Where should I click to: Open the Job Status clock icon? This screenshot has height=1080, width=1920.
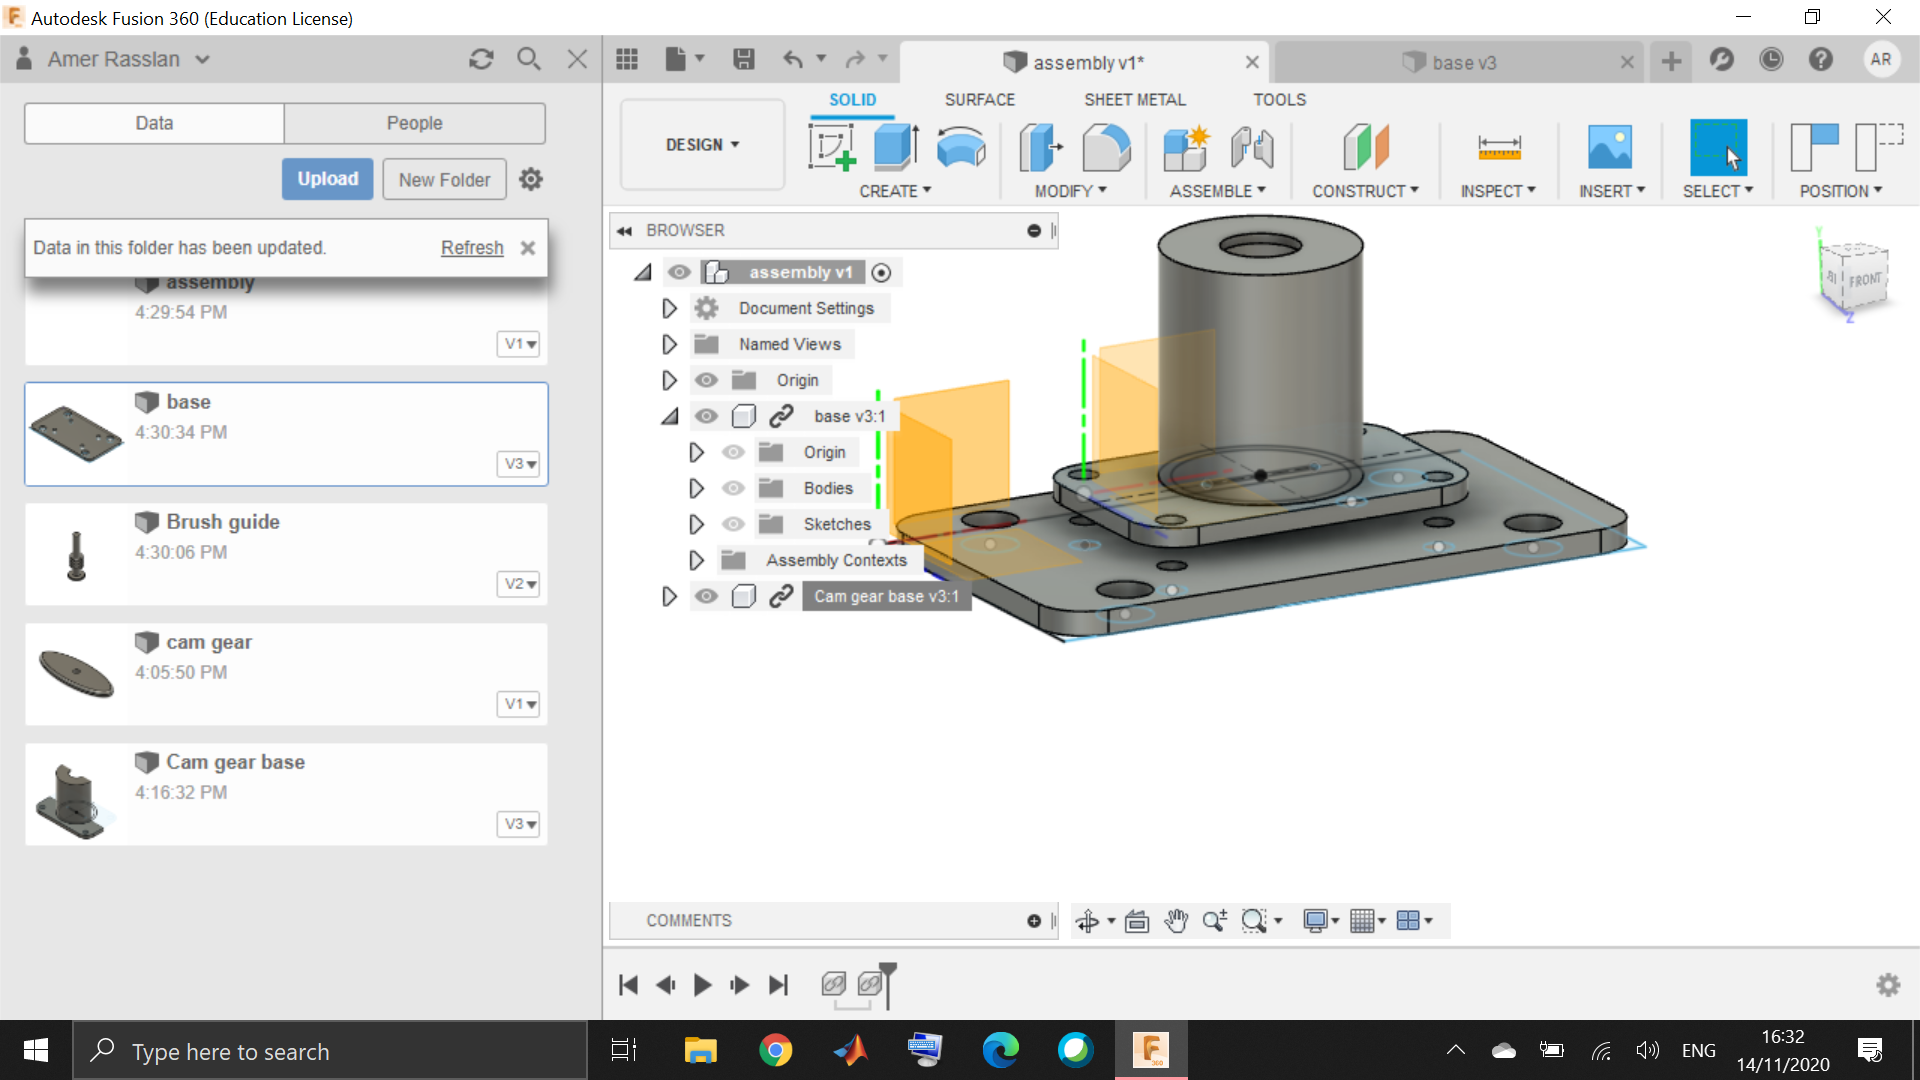coord(1771,60)
